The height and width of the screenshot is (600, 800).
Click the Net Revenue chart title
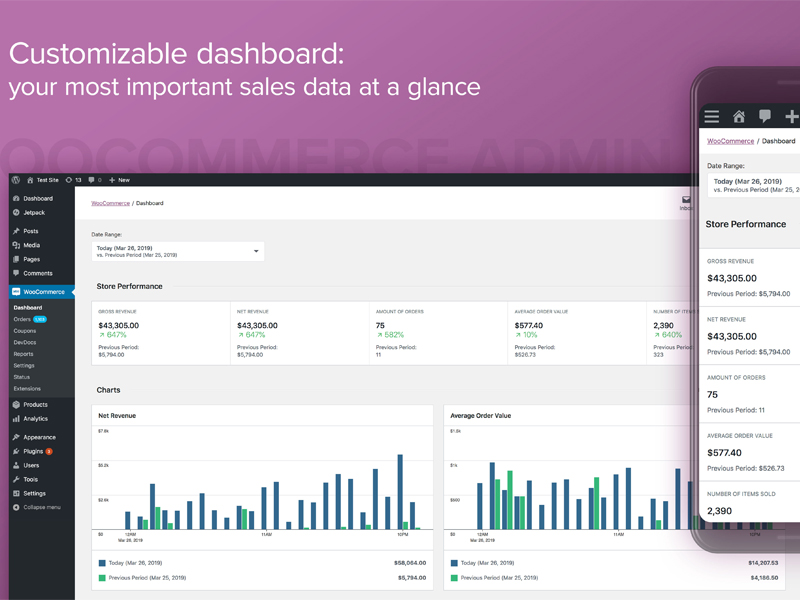click(x=117, y=416)
